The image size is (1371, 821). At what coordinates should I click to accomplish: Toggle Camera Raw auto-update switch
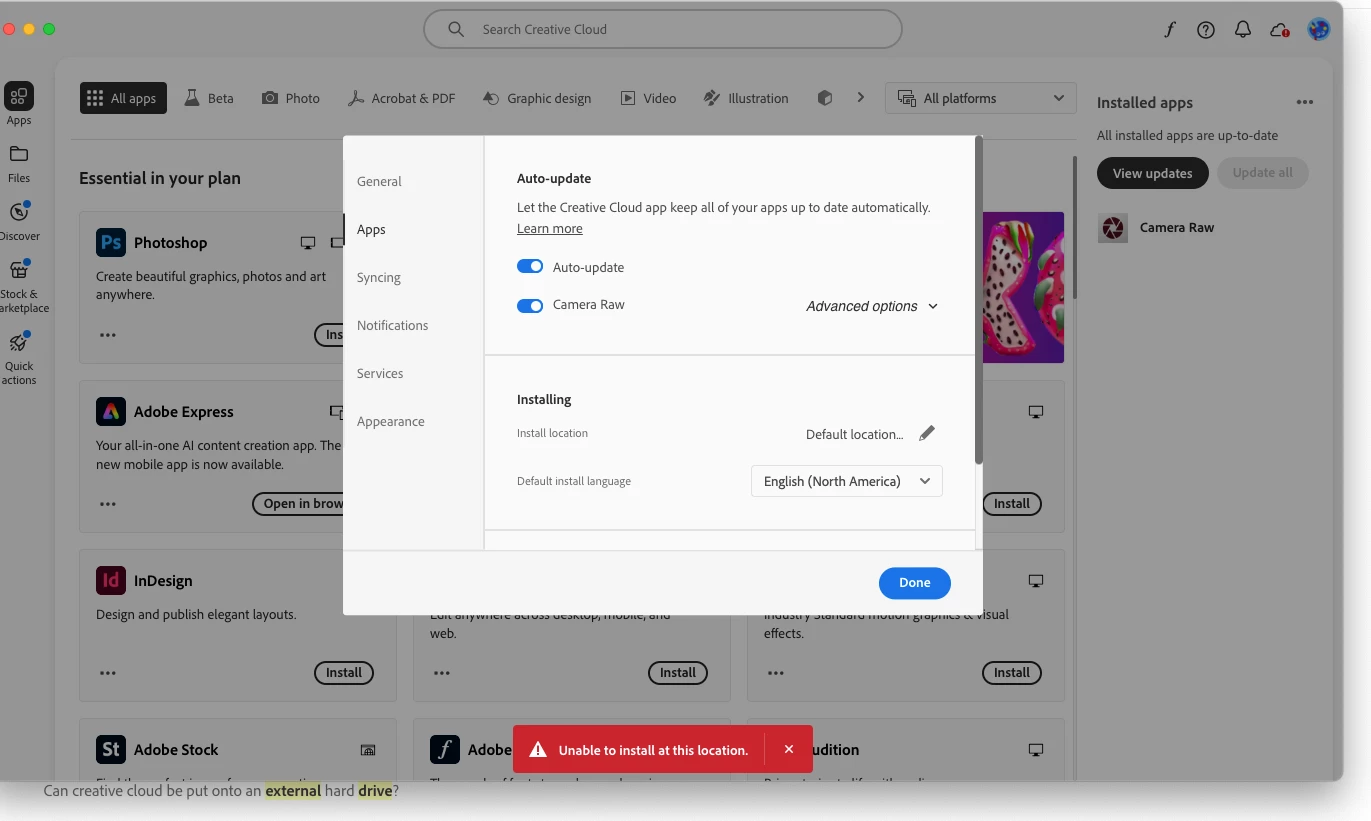pos(530,305)
